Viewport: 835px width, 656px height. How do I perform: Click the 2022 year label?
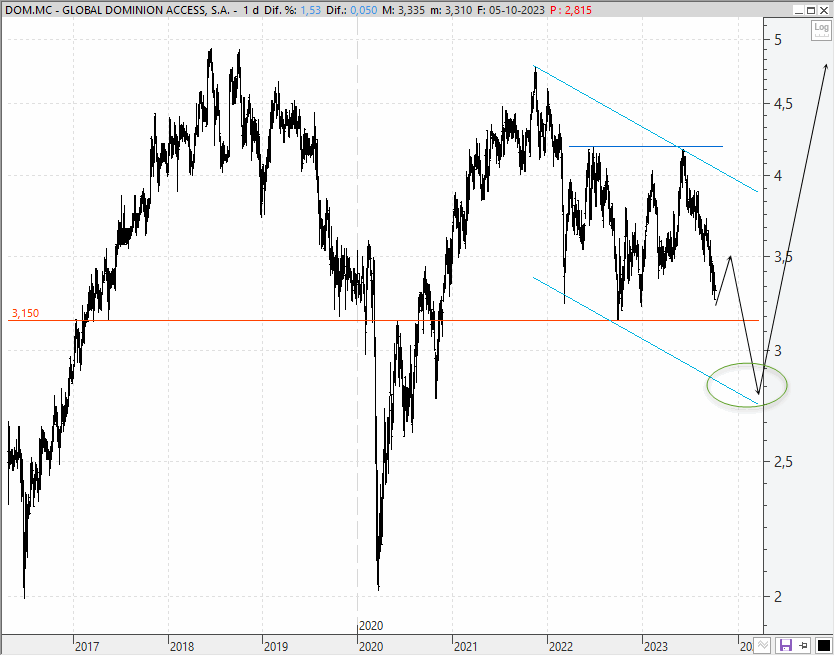[x=561, y=646]
